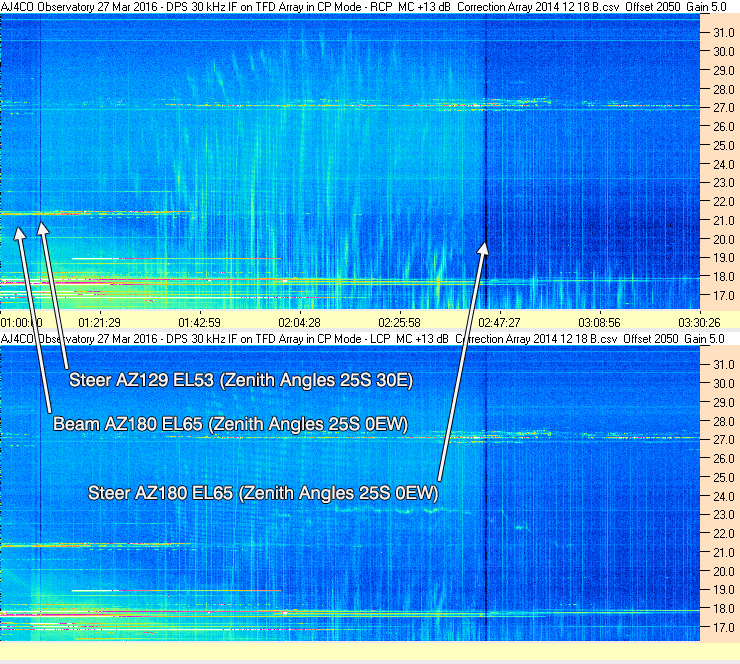Click the 21.0 frequency label on RCP scale

tap(723, 220)
